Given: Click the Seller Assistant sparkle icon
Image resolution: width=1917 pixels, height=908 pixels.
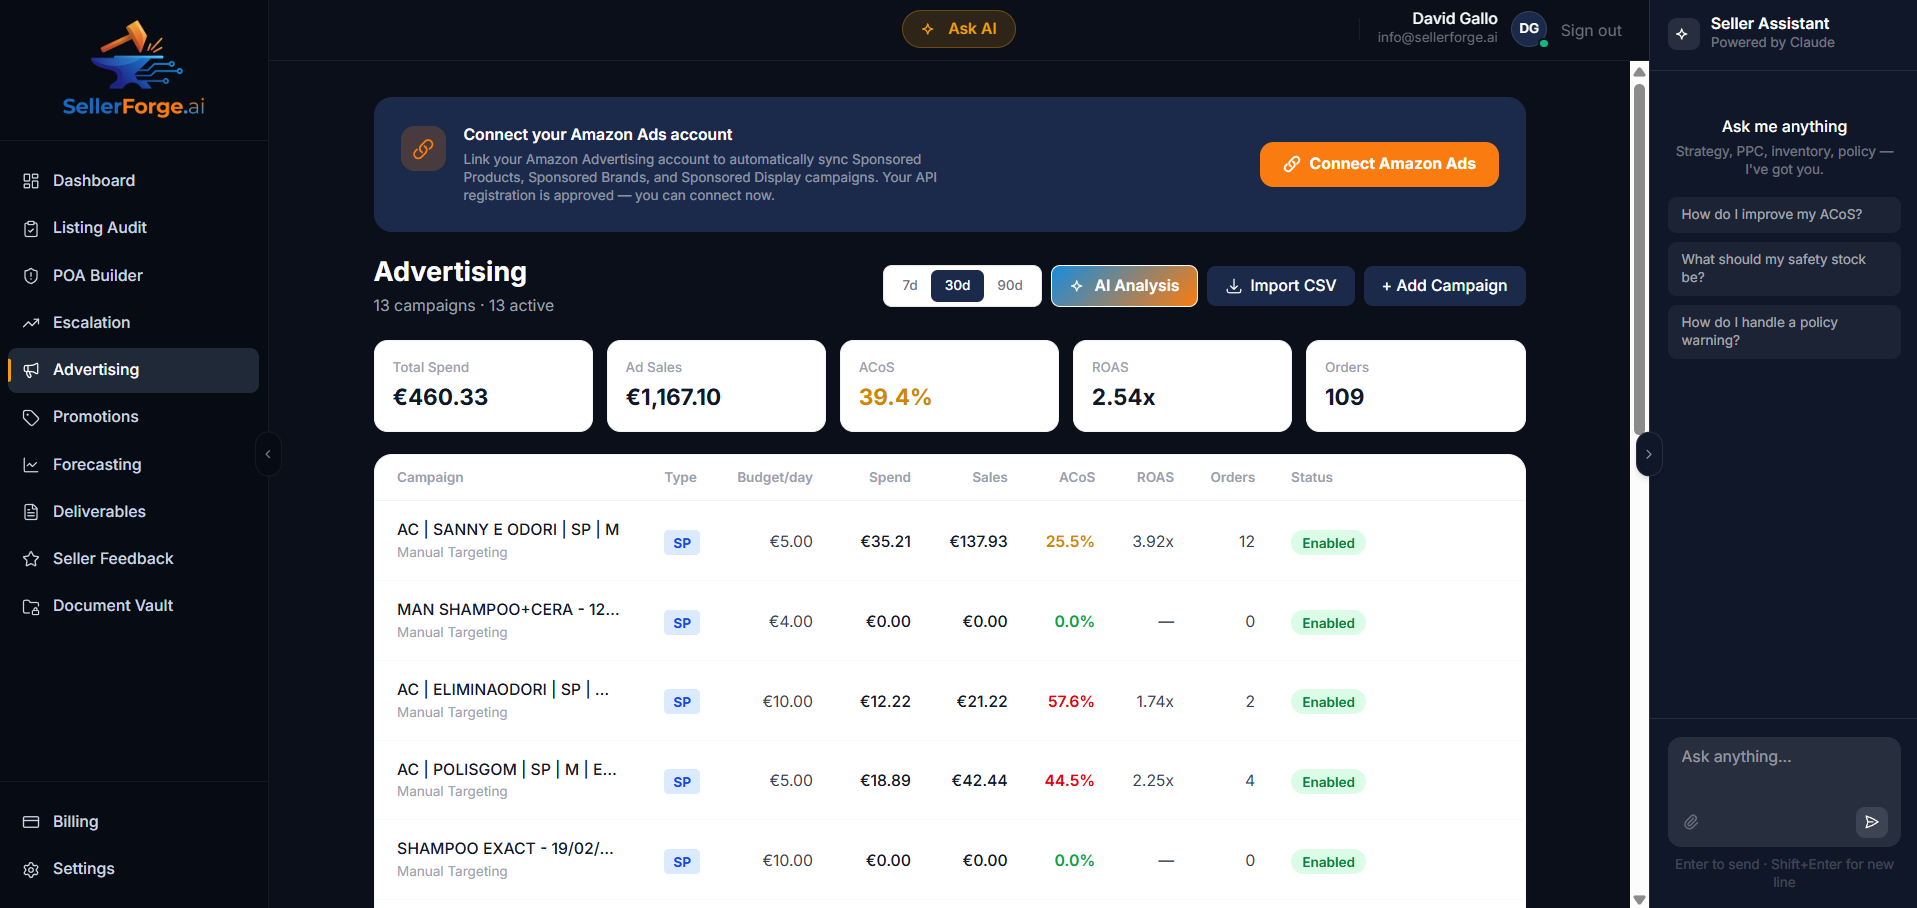Looking at the screenshot, I should (x=1682, y=33).
